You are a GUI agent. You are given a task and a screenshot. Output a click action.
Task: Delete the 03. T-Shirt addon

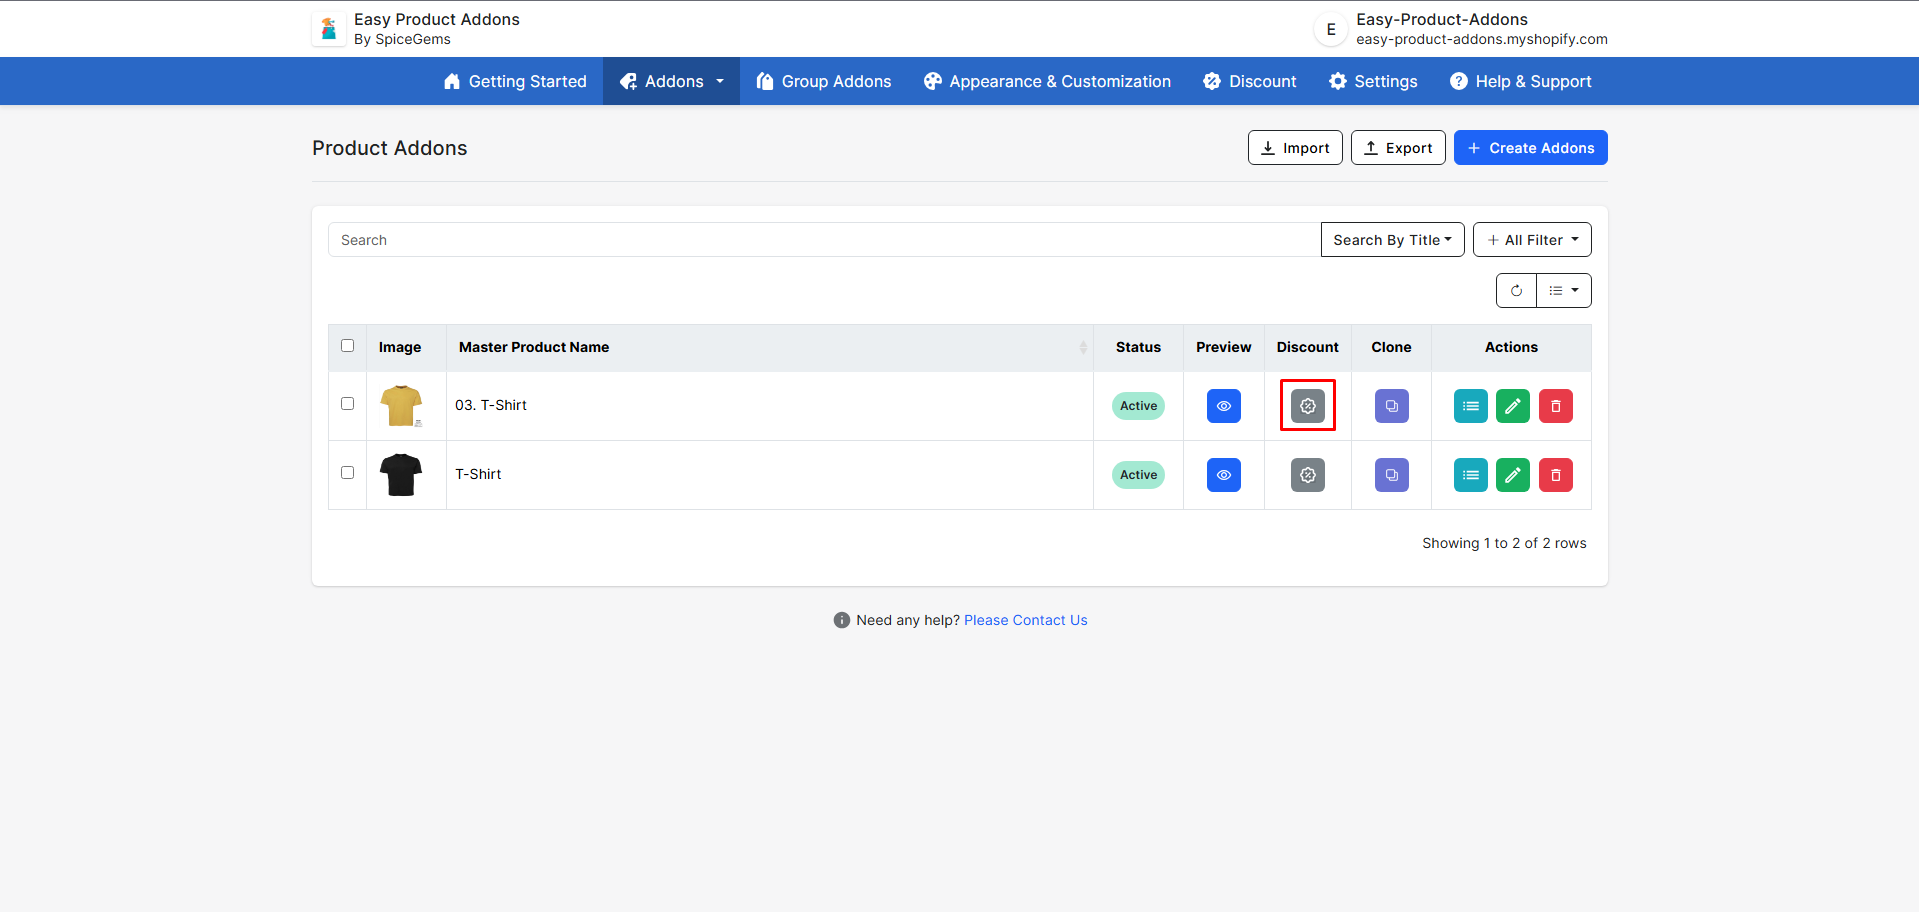[x=1555, y=406]
